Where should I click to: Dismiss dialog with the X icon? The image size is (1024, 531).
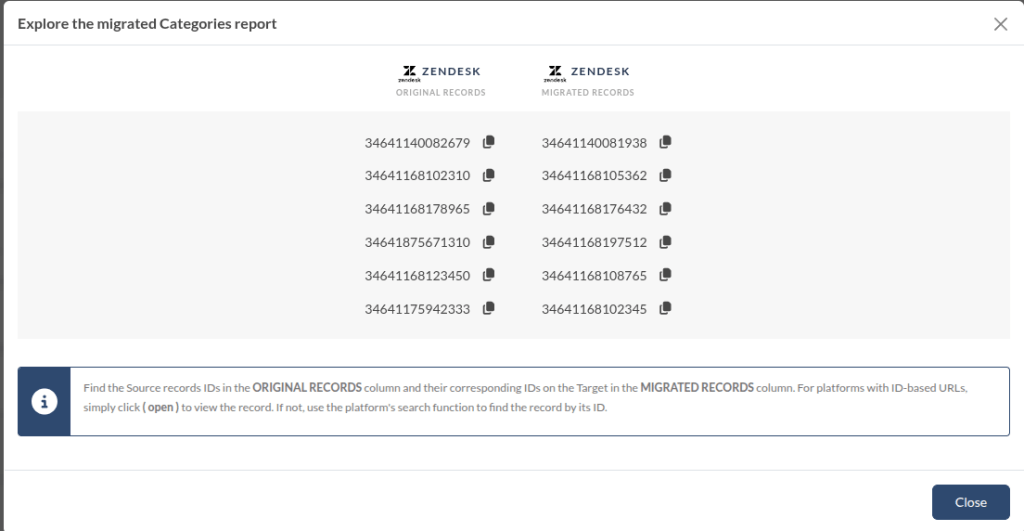pyautogui.click(x=1000, y=24)
